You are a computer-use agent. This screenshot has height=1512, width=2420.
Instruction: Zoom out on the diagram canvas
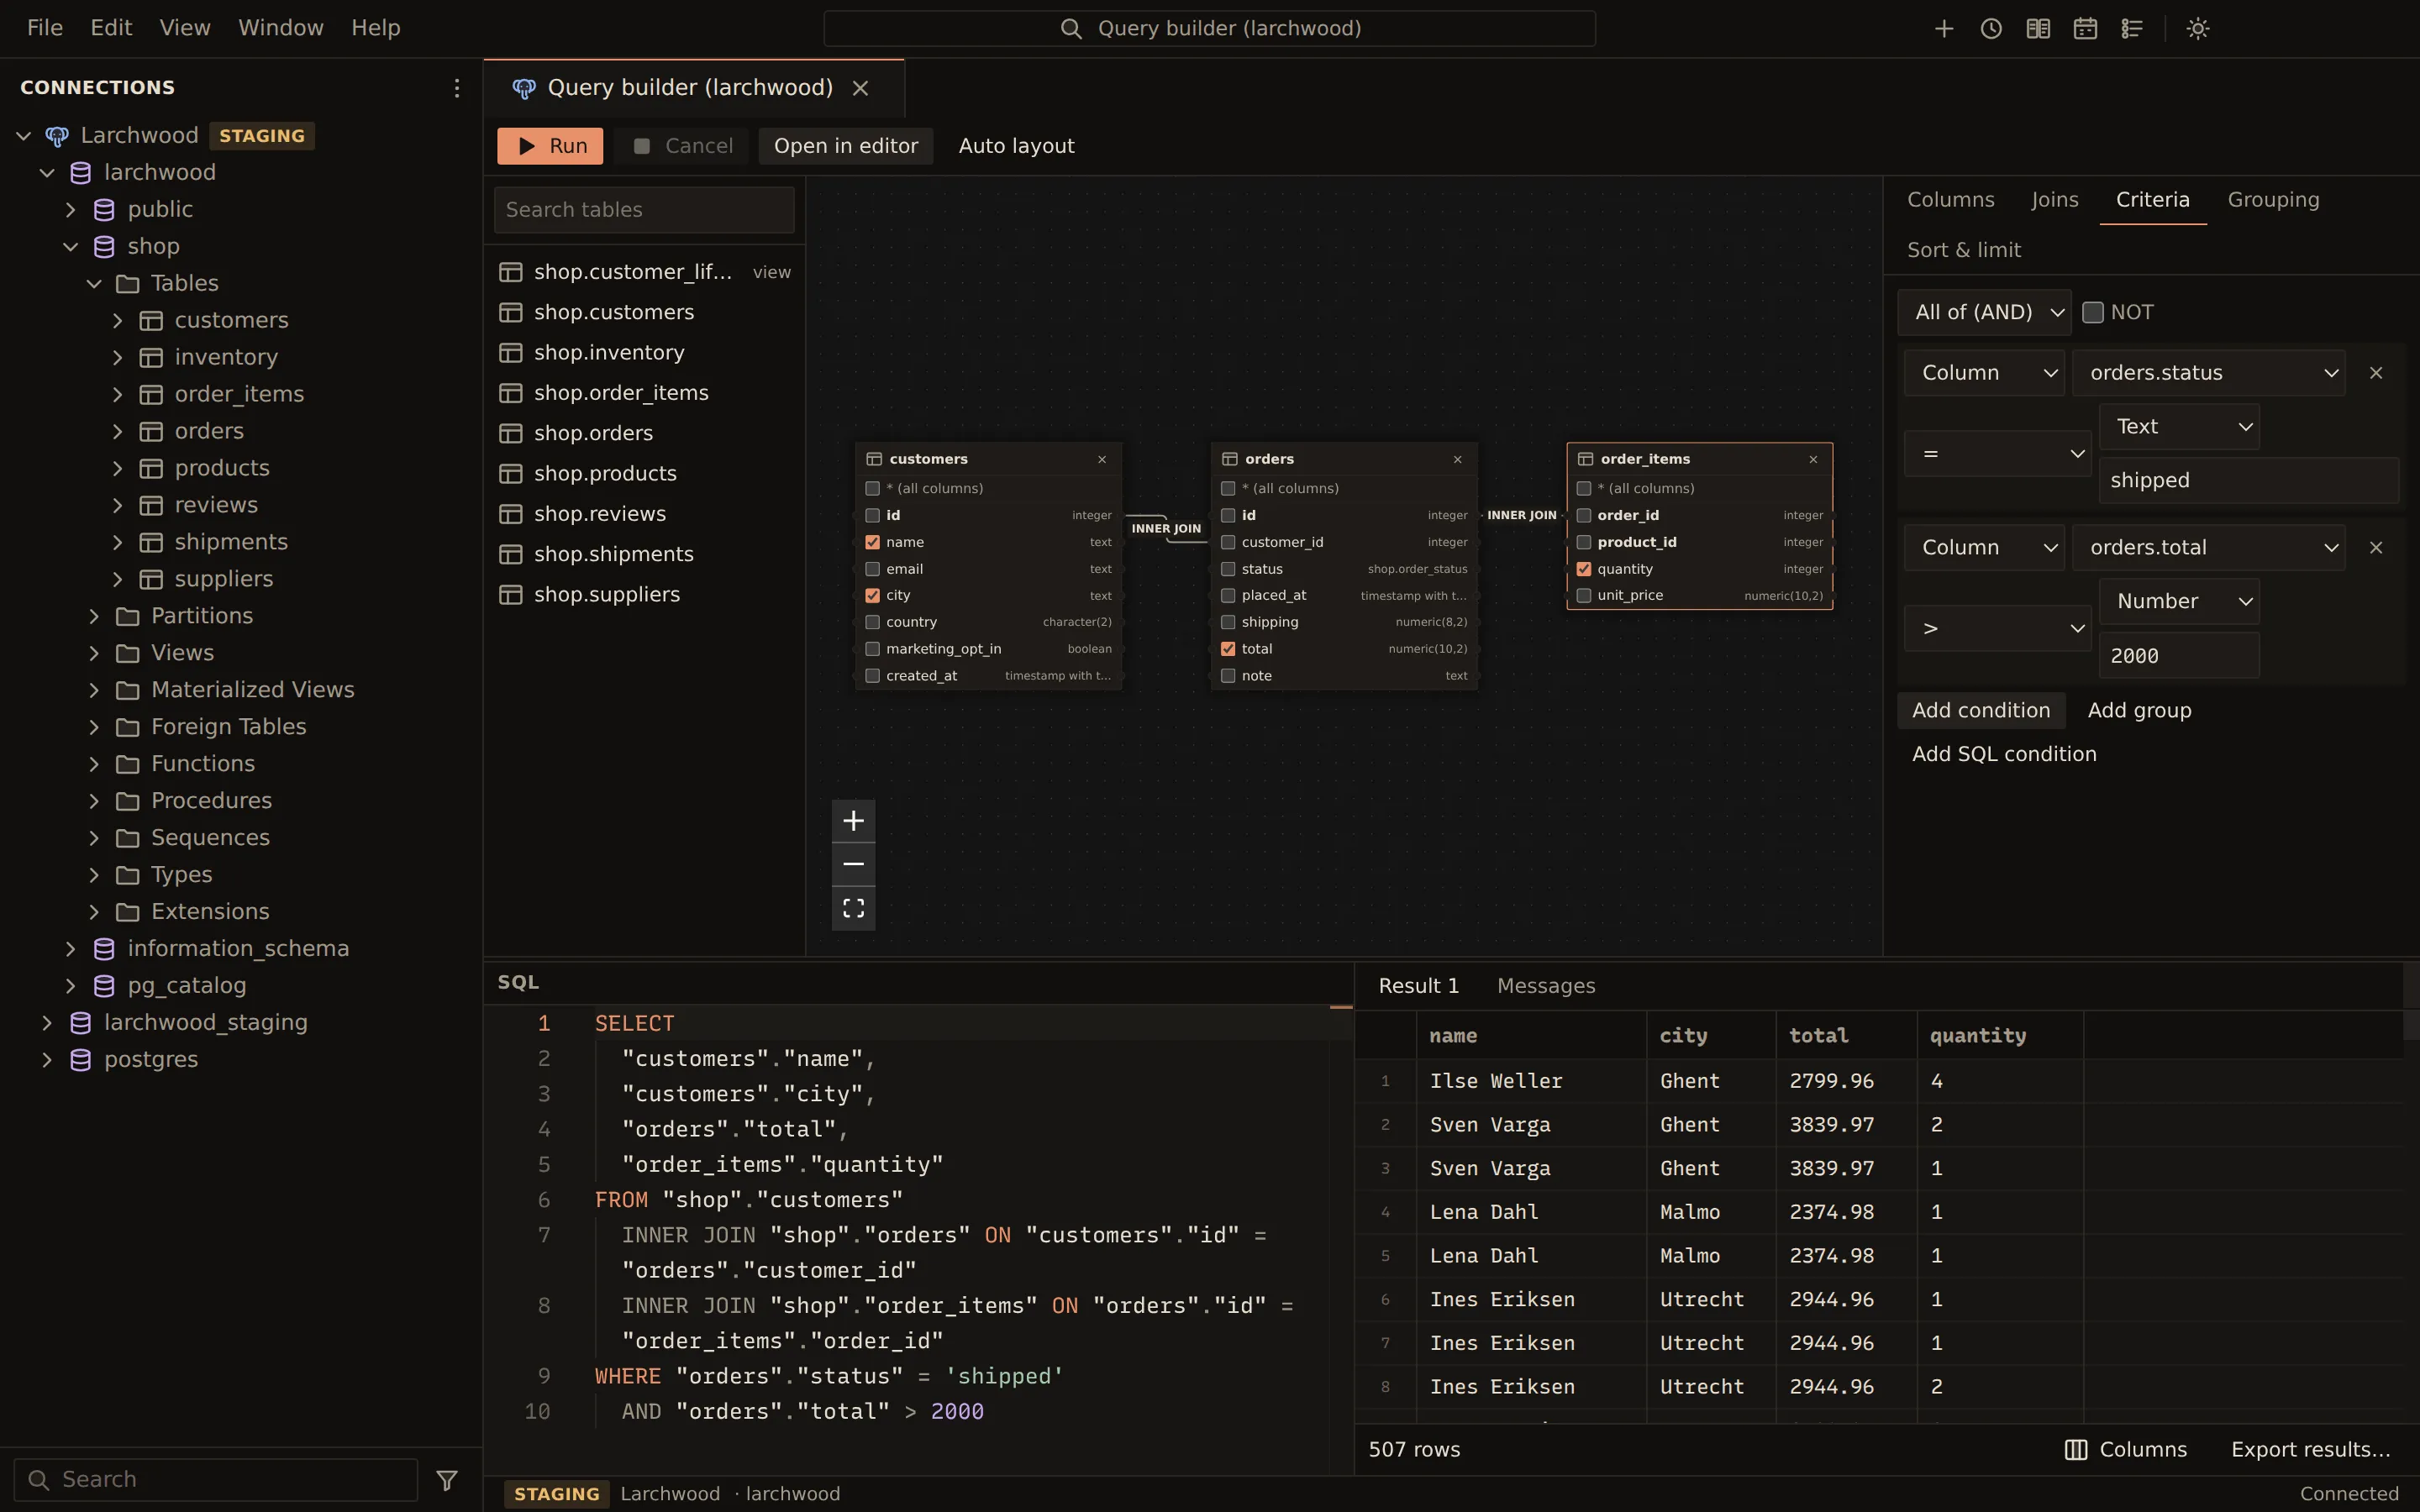pos(853,864)
